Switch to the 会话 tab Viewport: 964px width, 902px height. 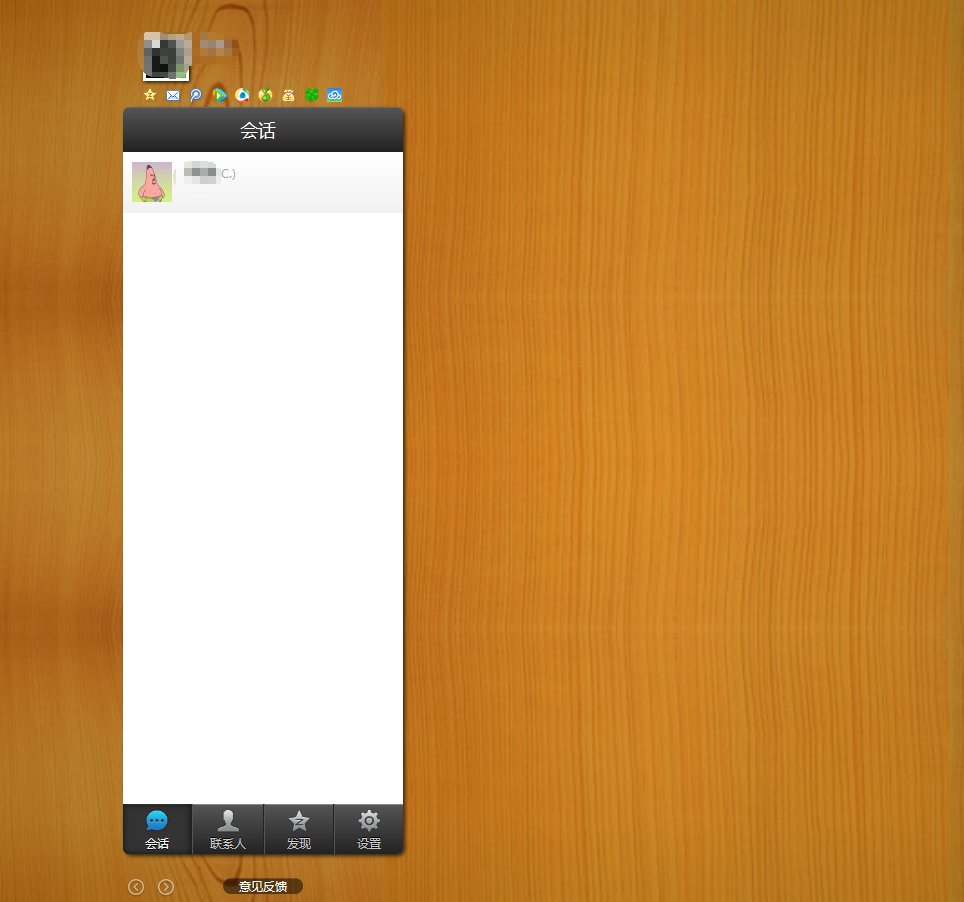pos(157,830)
